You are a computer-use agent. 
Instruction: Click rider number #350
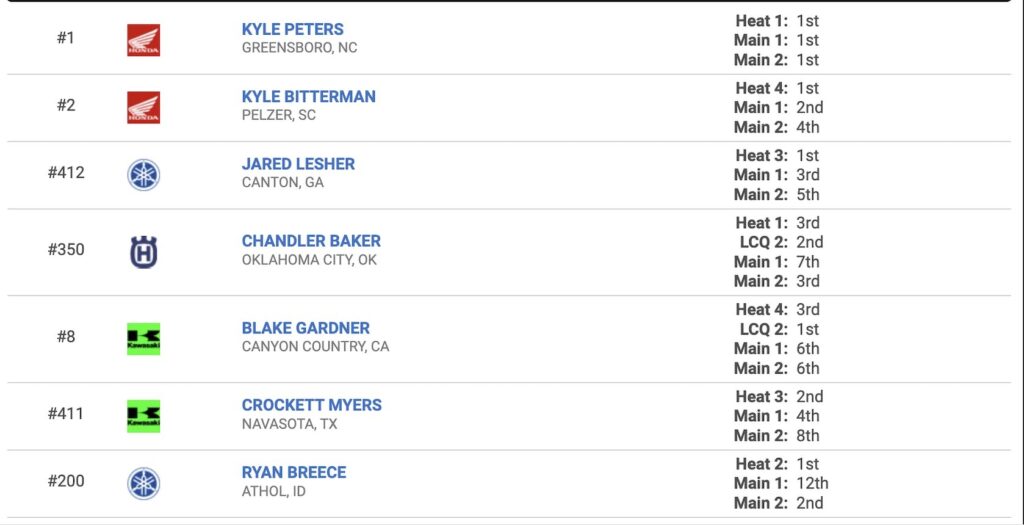[66, 250]
